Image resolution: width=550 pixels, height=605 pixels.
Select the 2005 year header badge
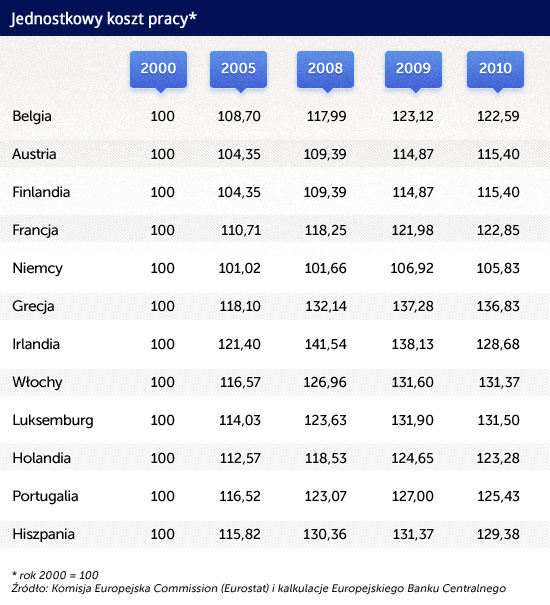pos(238,70)
